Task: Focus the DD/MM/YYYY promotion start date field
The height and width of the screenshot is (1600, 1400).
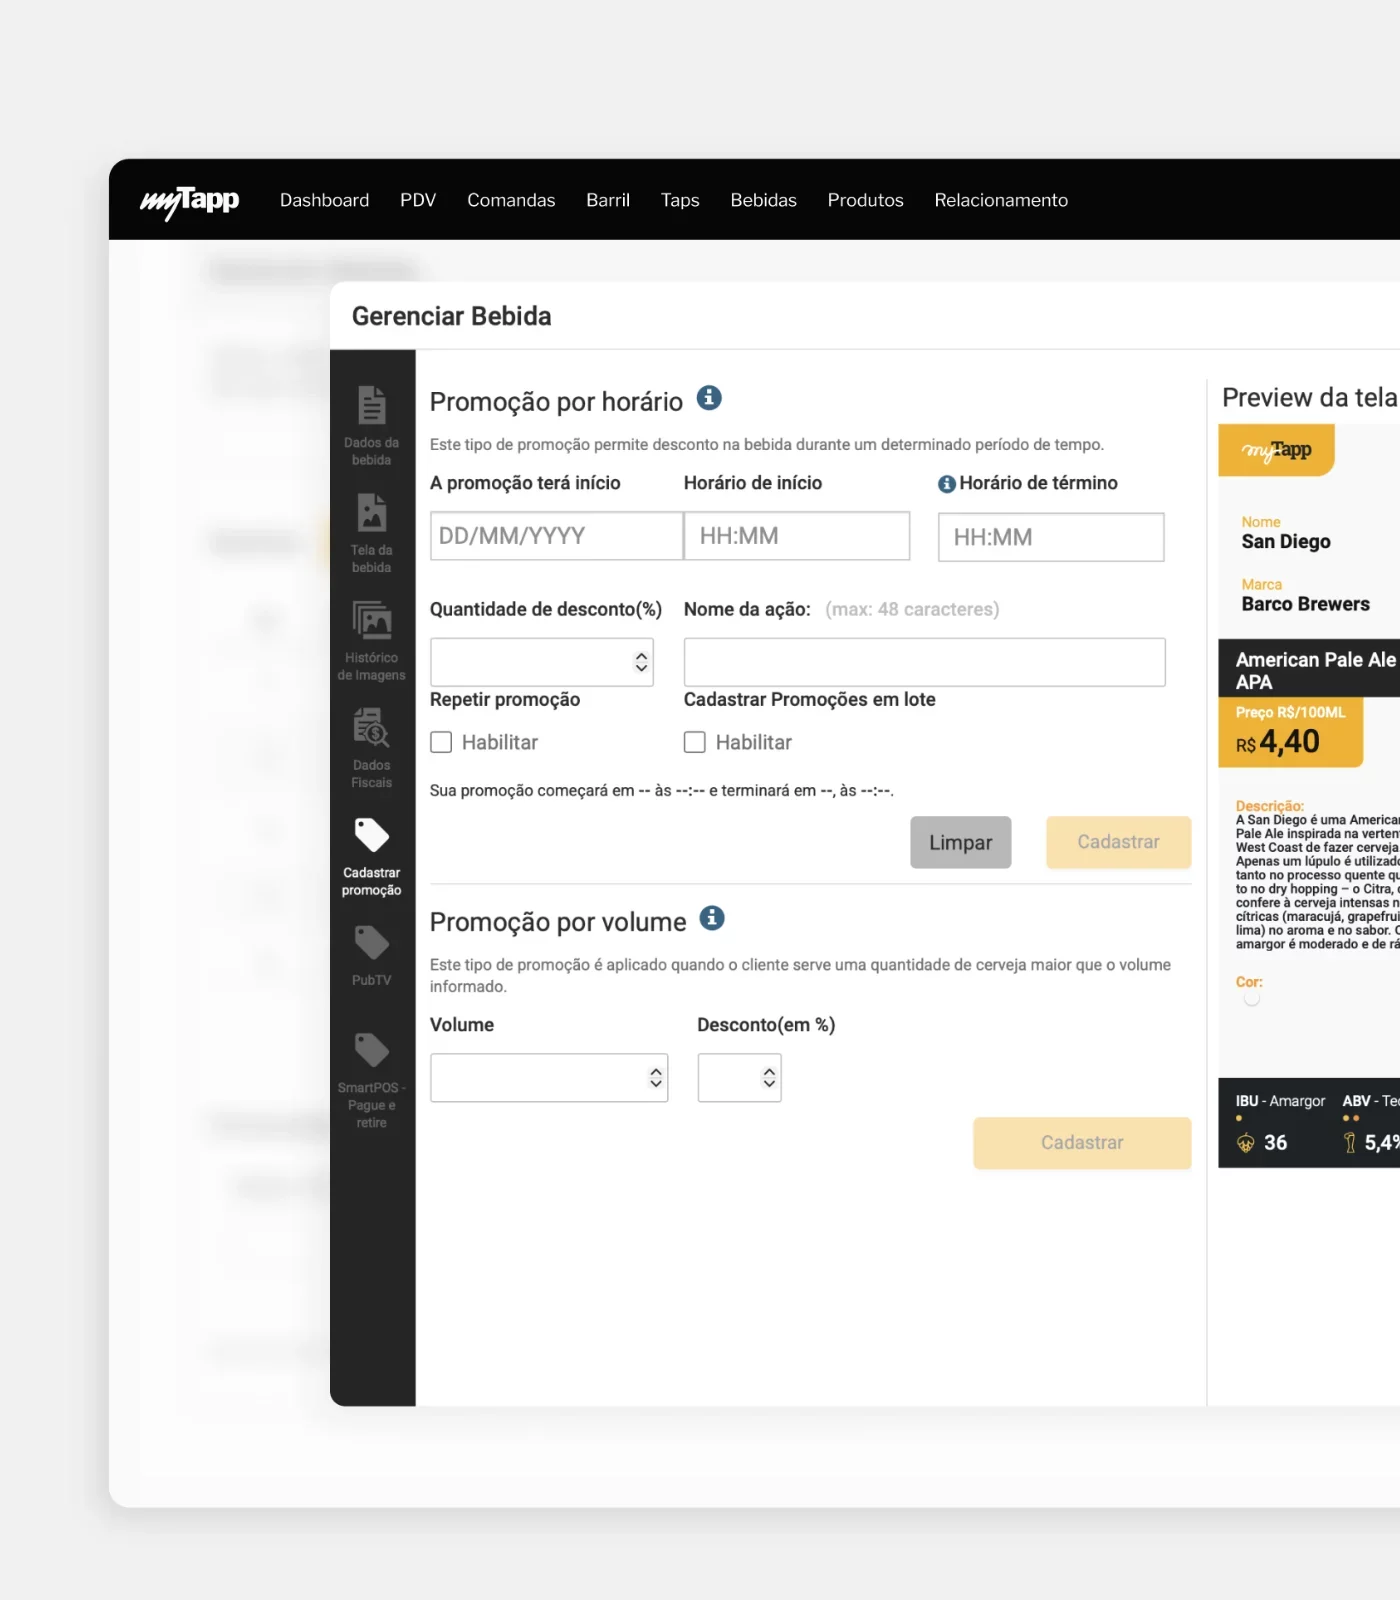Action: (557, 536)
